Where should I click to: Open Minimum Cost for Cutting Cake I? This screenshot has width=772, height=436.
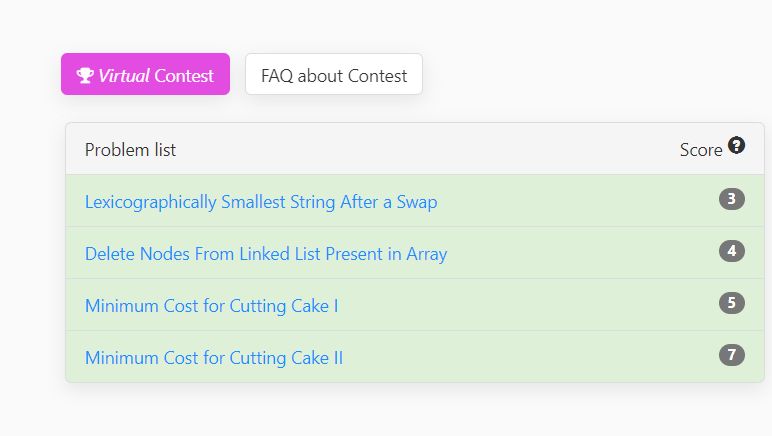click(x=212, y=306)
